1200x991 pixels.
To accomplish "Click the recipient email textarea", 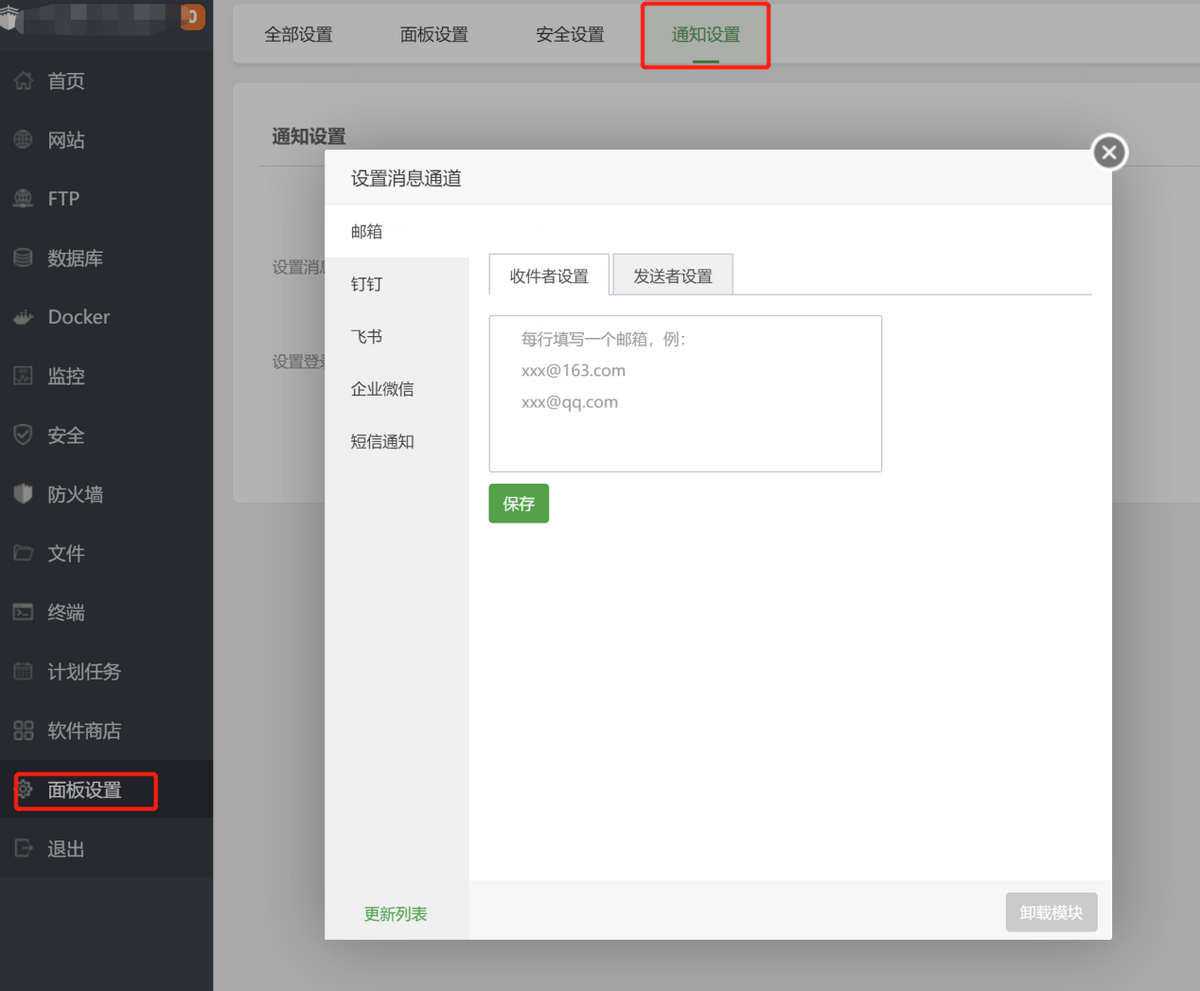I will 685,393.
